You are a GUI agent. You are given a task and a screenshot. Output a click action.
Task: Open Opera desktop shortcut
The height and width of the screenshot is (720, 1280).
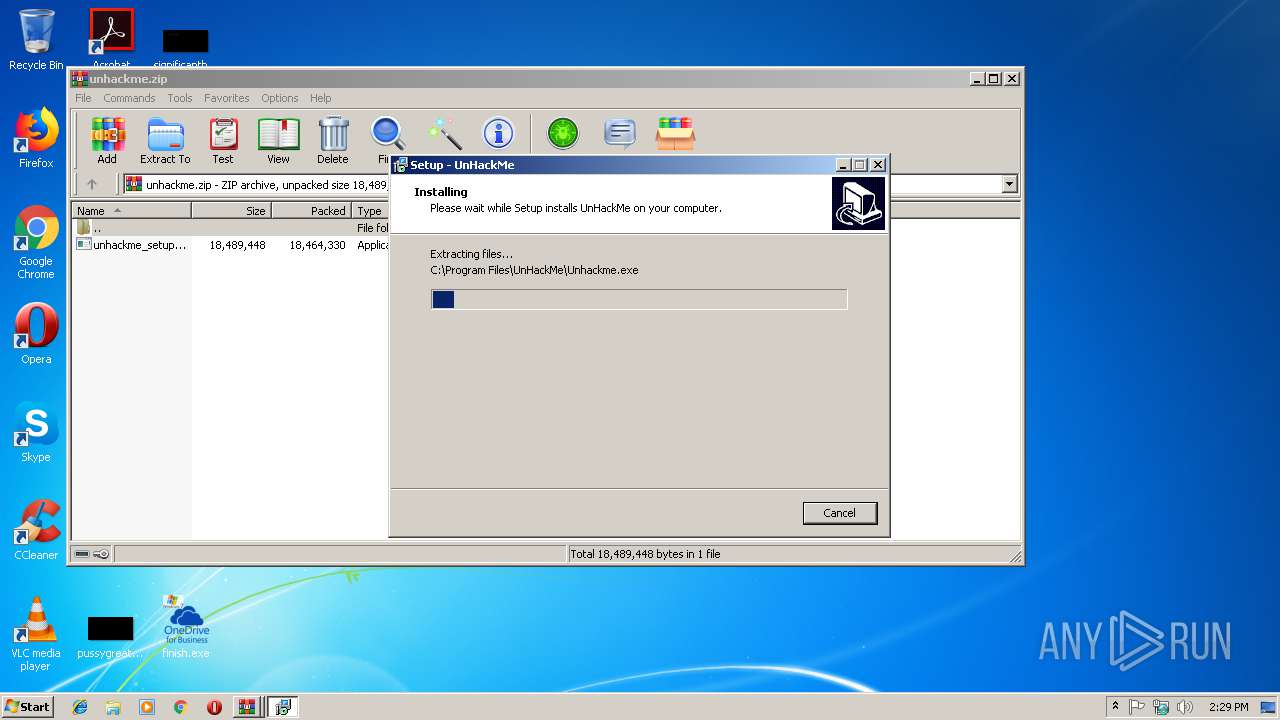click(36, 334)
